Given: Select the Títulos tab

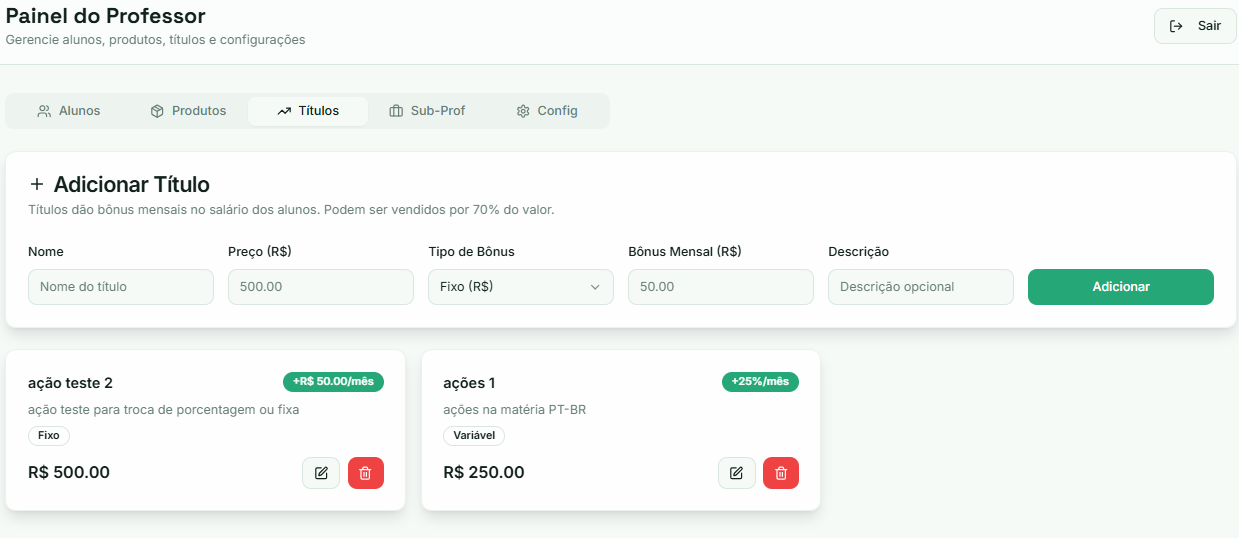Looking at the screenshot, I should pos(308,111).
